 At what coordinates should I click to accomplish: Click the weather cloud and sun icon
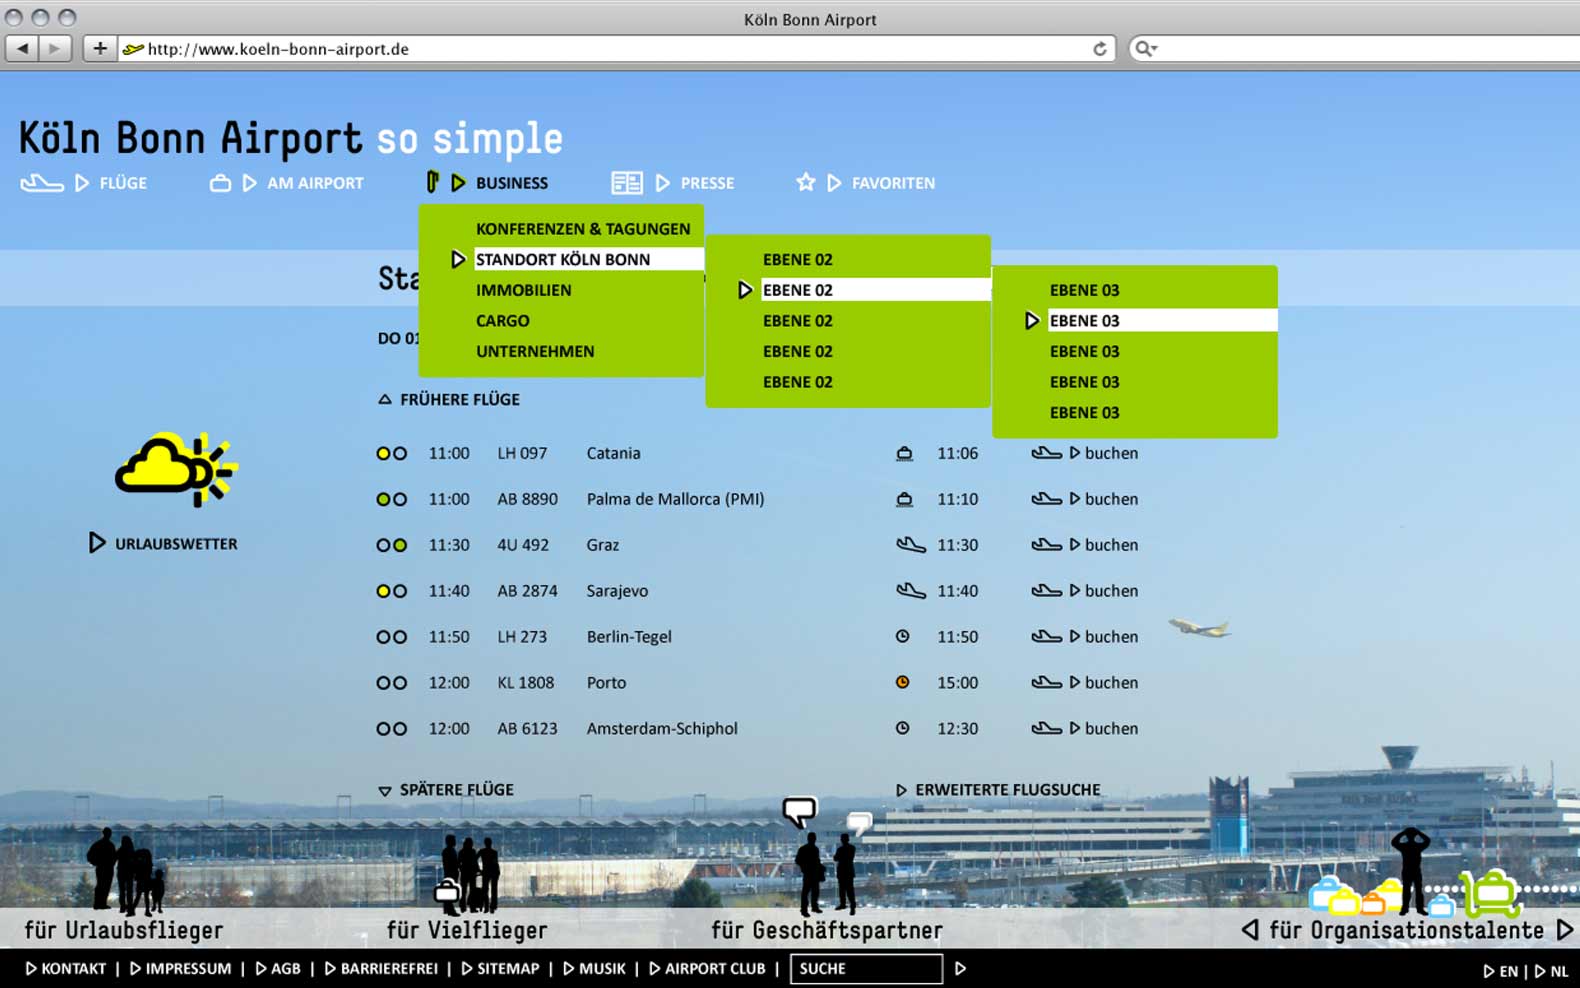click(175, 470)
